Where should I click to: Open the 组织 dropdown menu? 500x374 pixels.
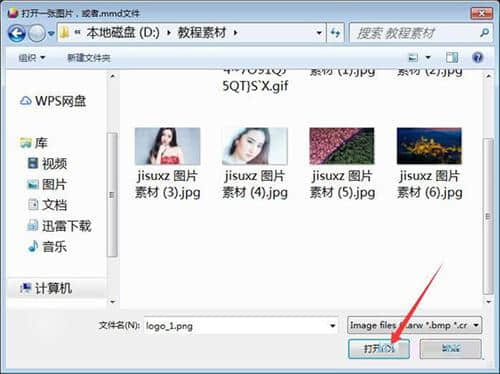tap(32, 58)
